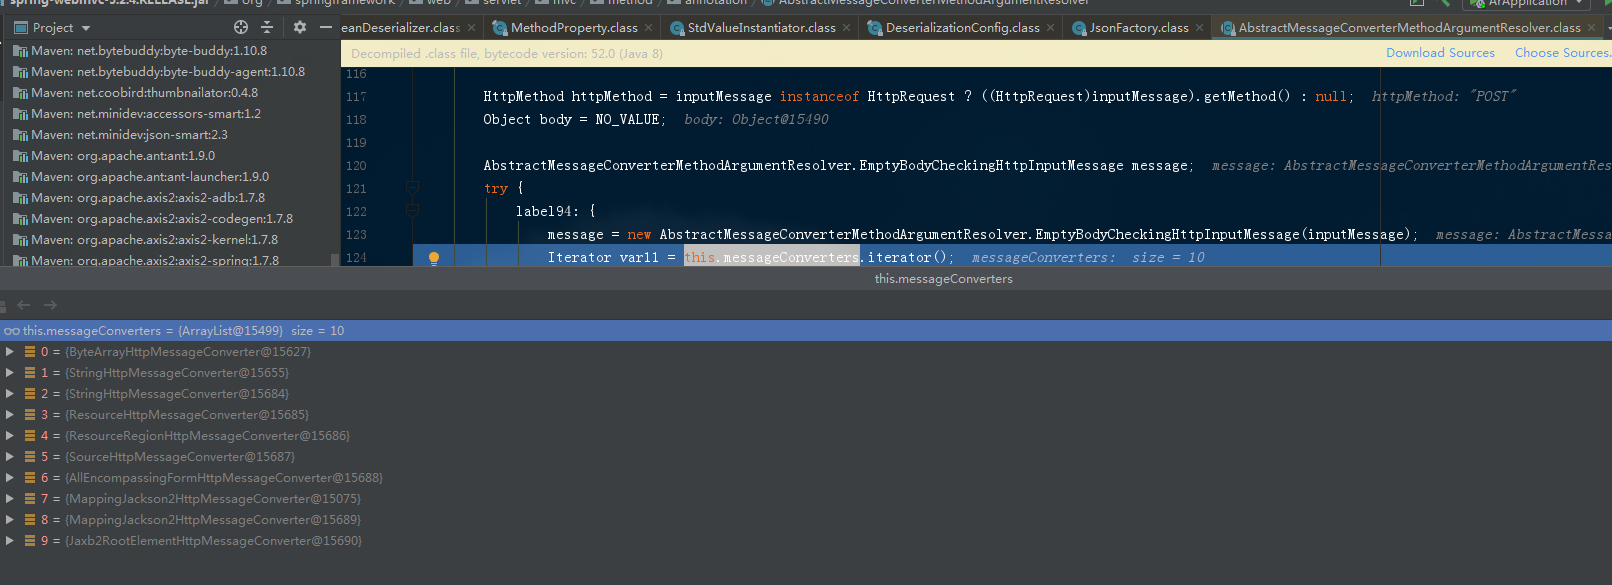Click the forward arrow in the evaluate popup
1612x585 pixels.
pos(50,305)
